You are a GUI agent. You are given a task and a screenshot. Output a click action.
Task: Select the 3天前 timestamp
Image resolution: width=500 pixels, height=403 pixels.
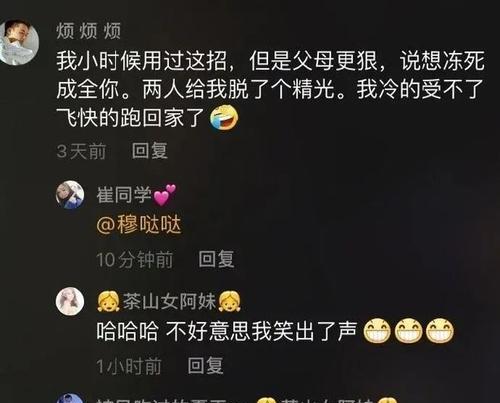81,151
